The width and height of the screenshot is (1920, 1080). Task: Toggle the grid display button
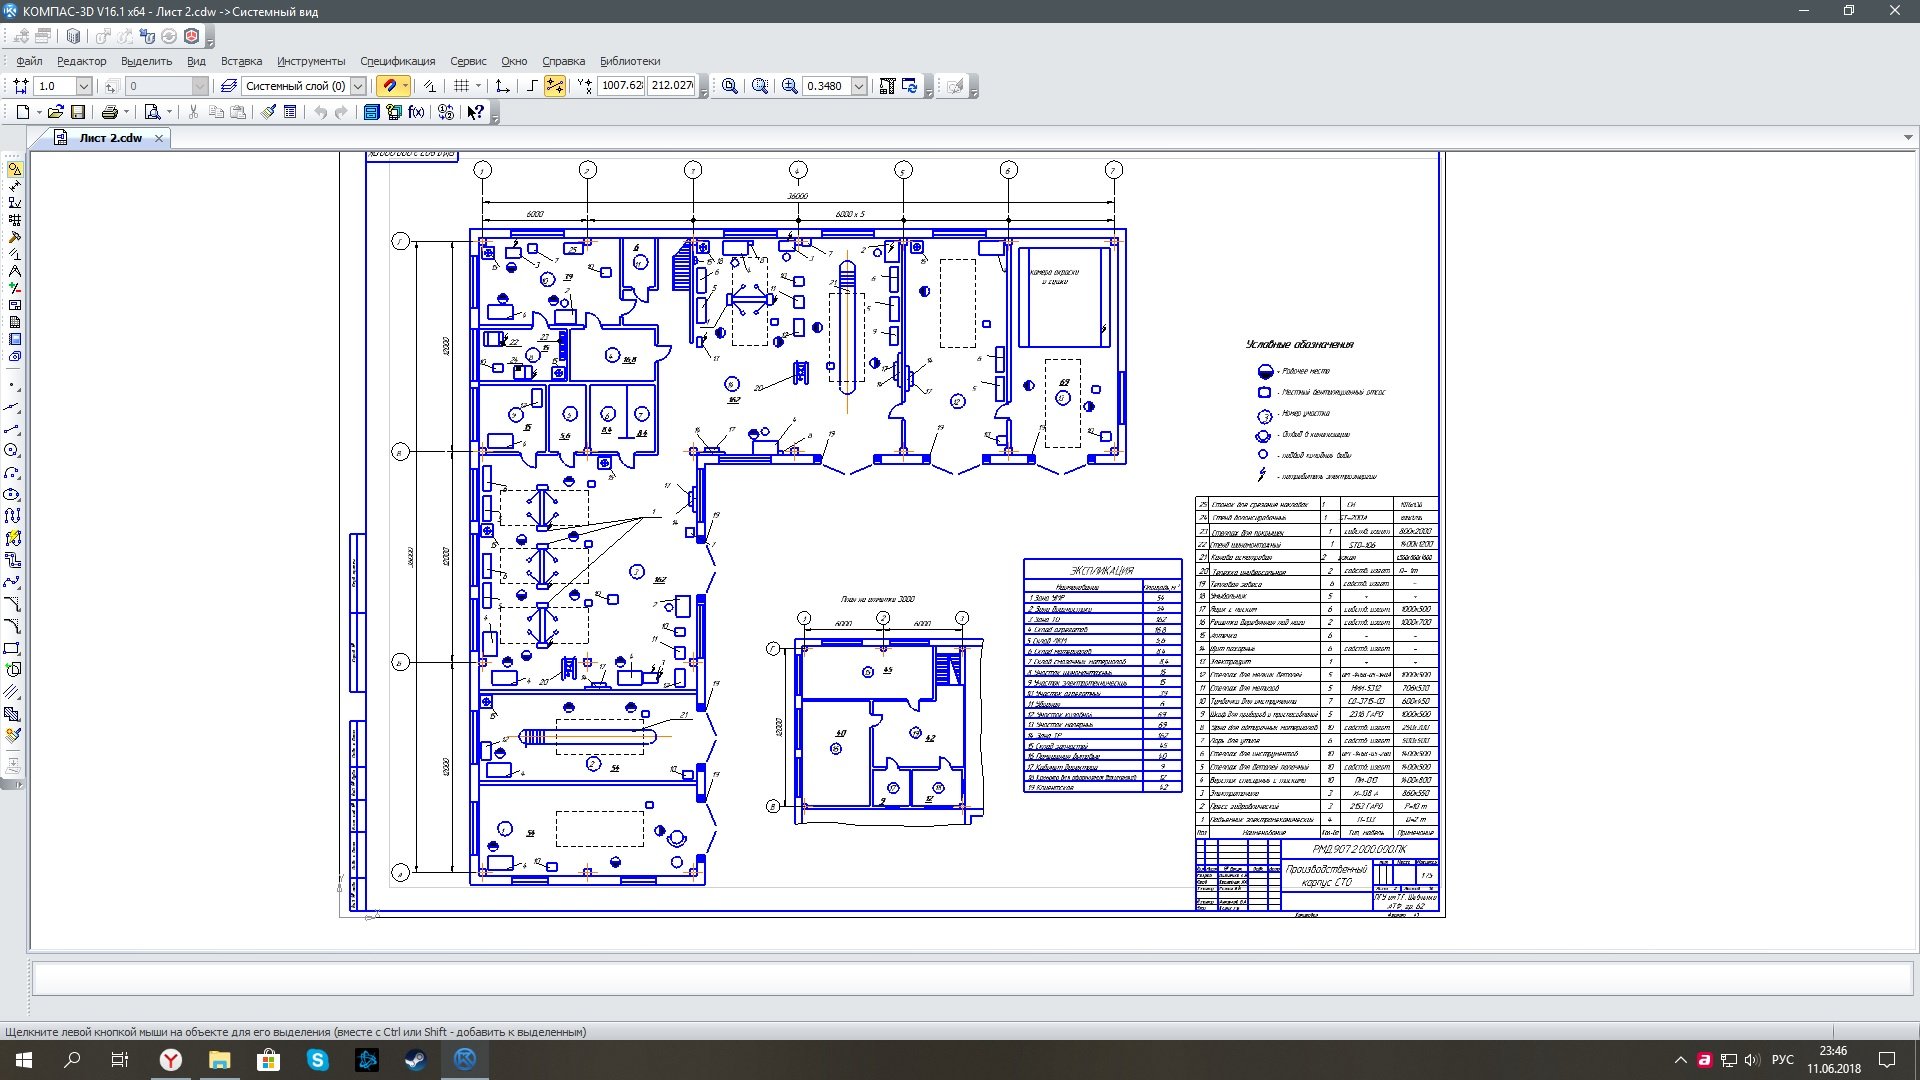[461, 86]
